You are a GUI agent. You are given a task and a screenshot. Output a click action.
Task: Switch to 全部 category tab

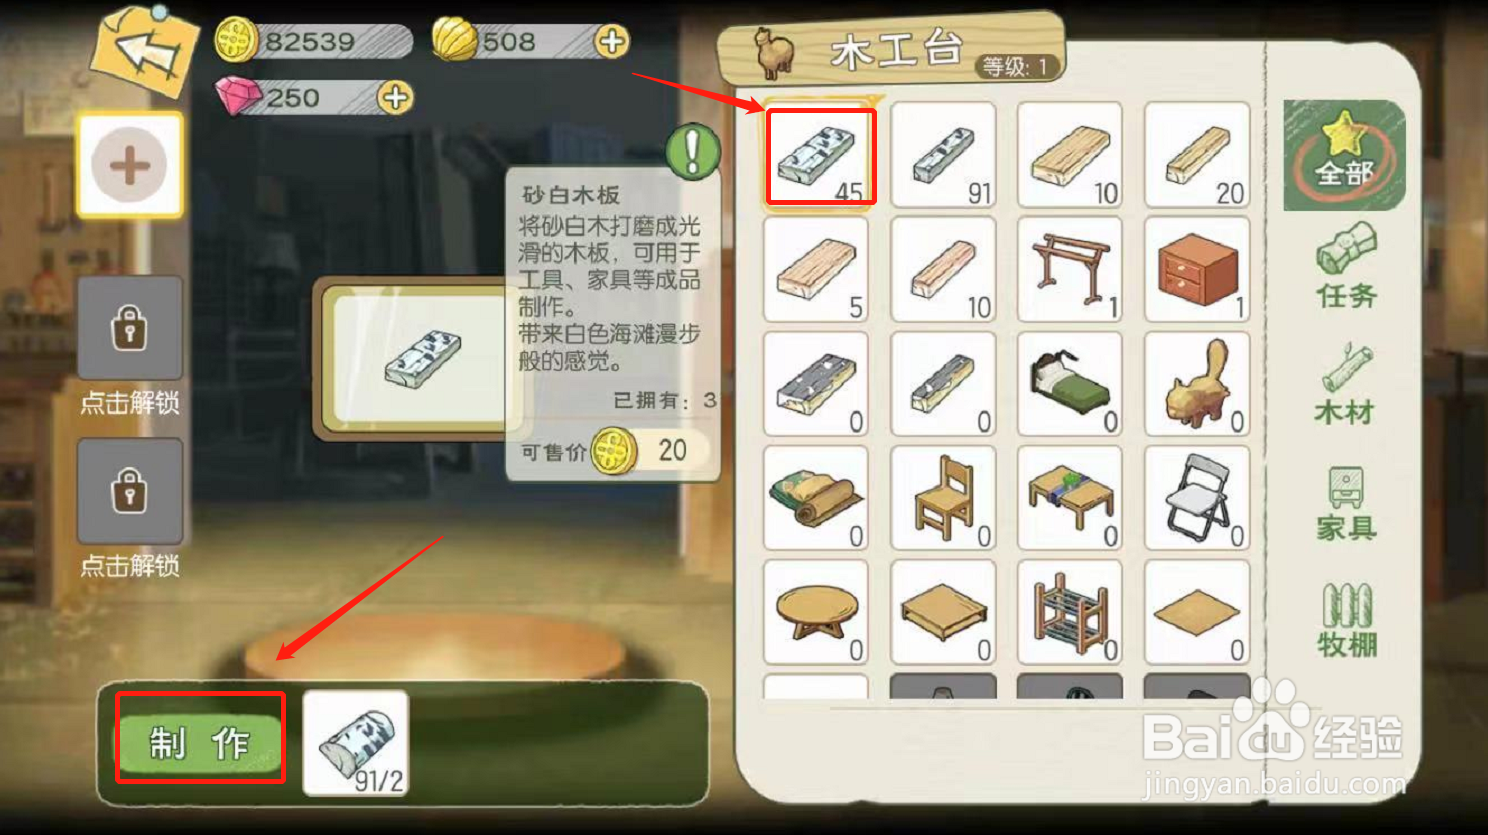click(1344, 155)
